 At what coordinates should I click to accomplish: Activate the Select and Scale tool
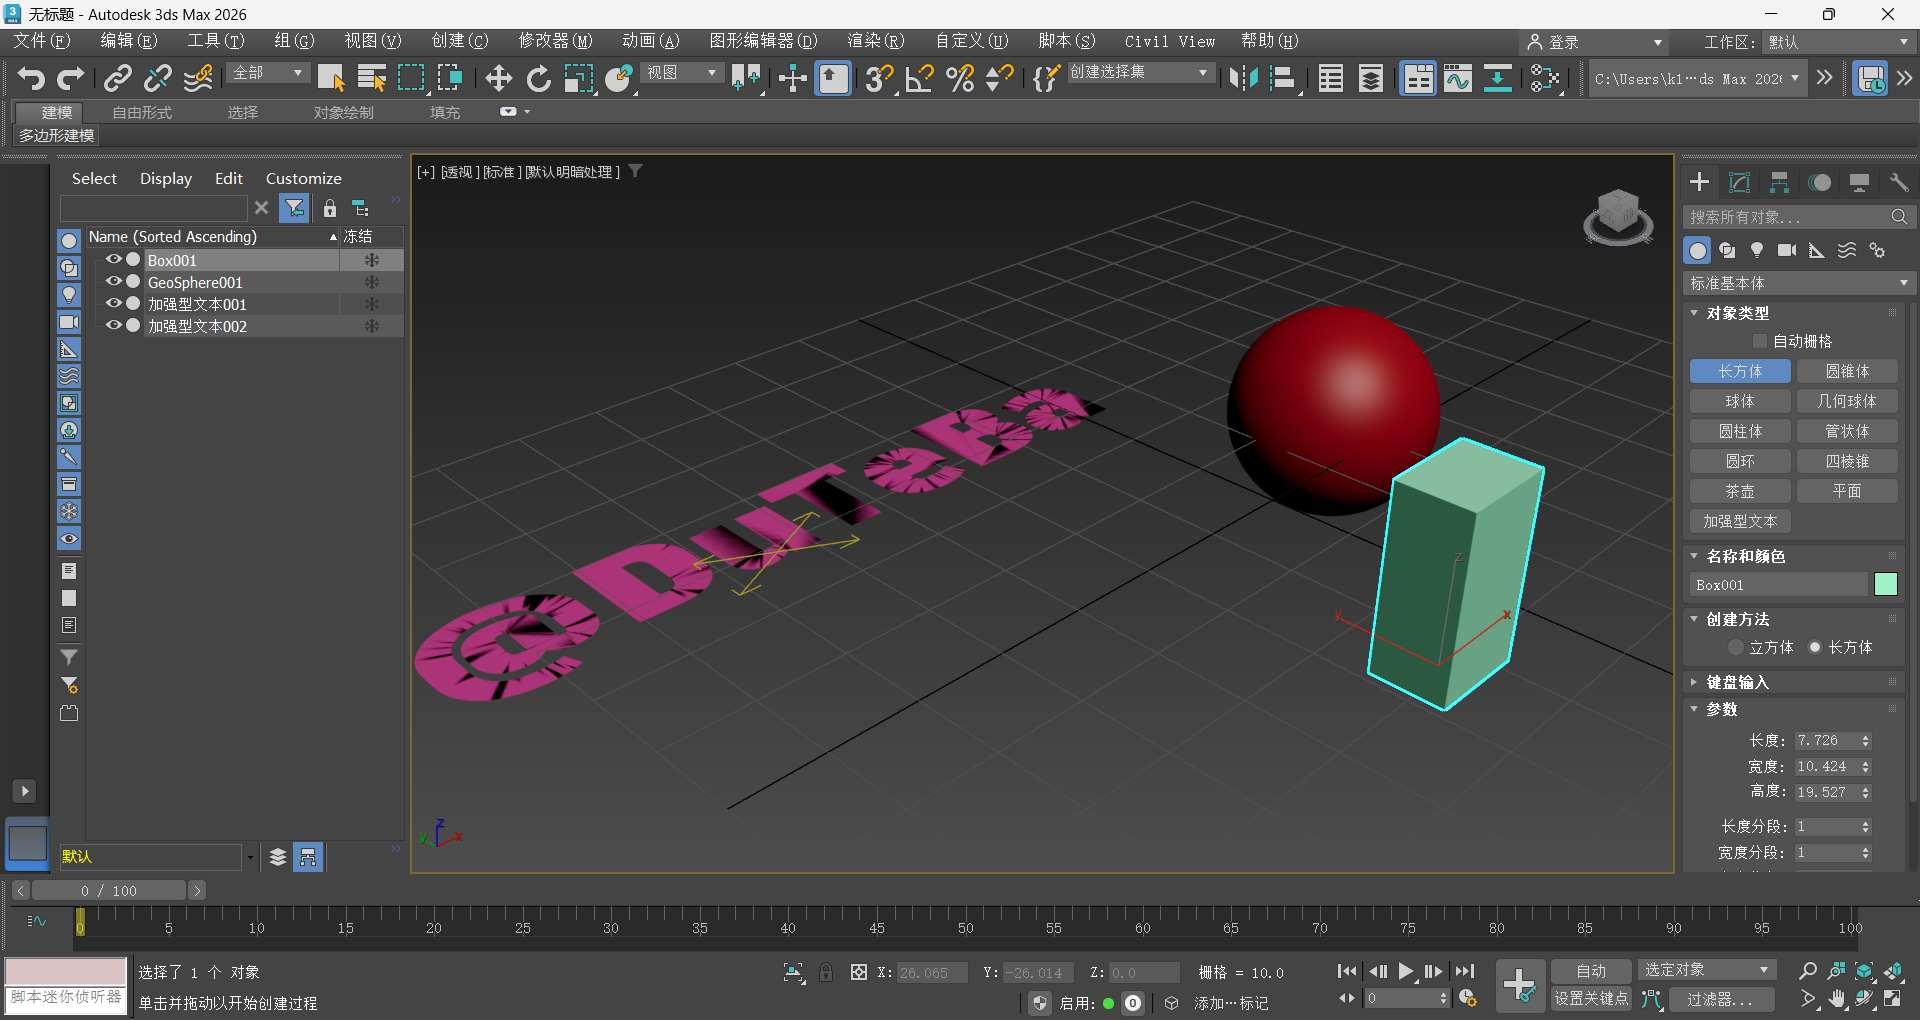click(579, 78)
